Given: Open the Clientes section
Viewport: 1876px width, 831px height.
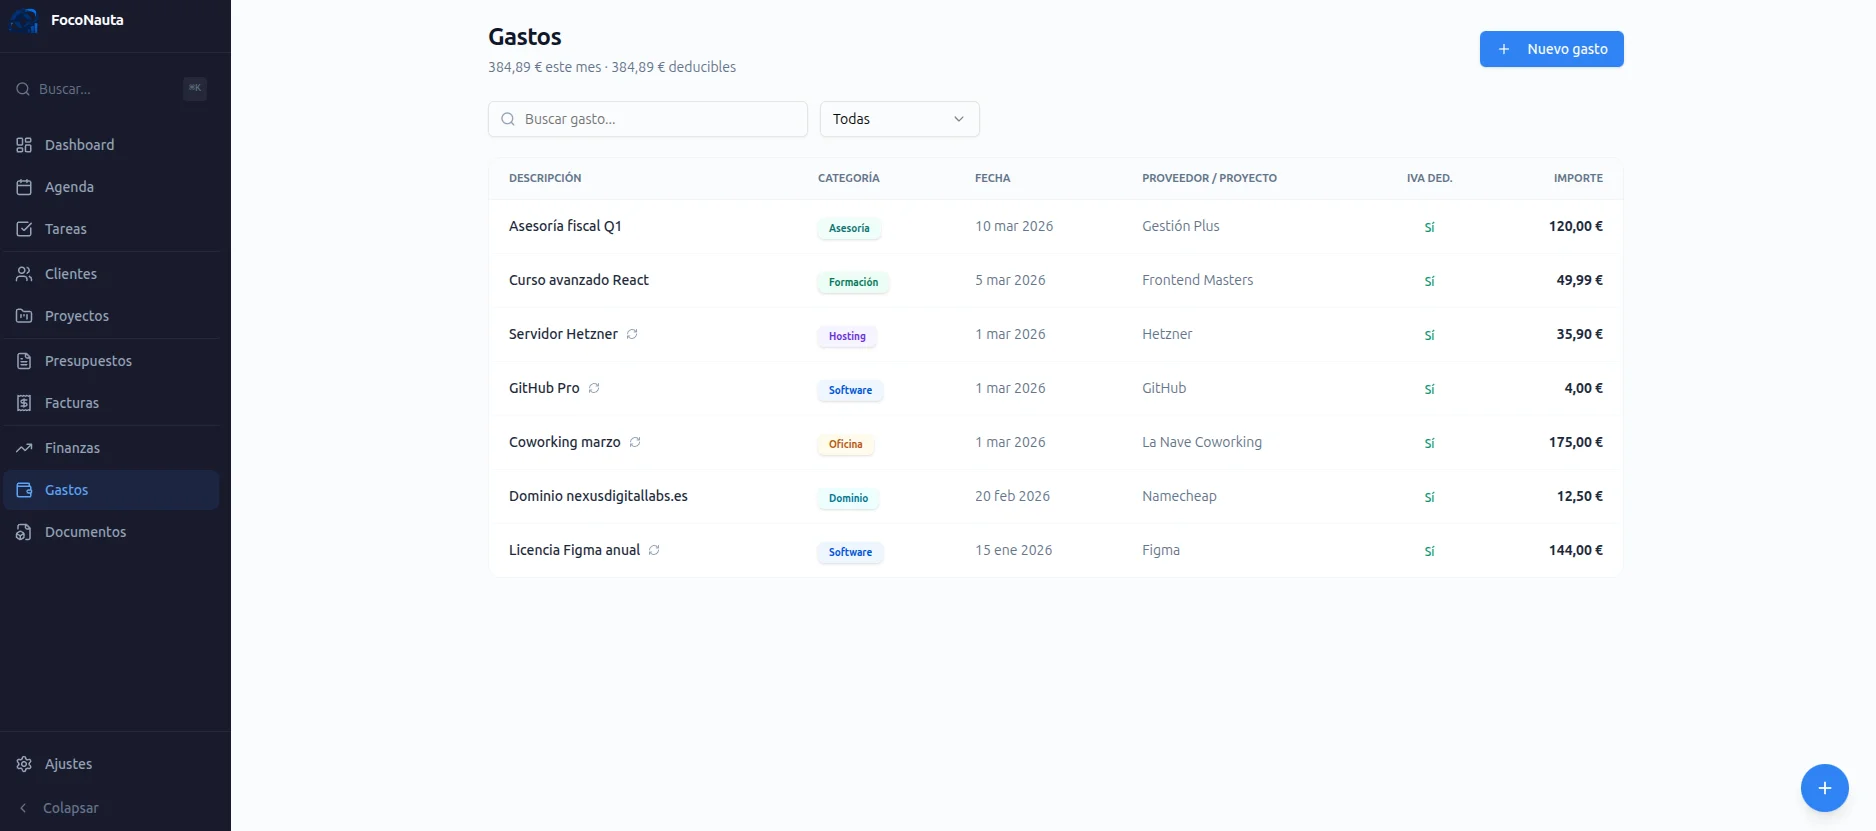Looking at the screenshot, I should point(70,274).
